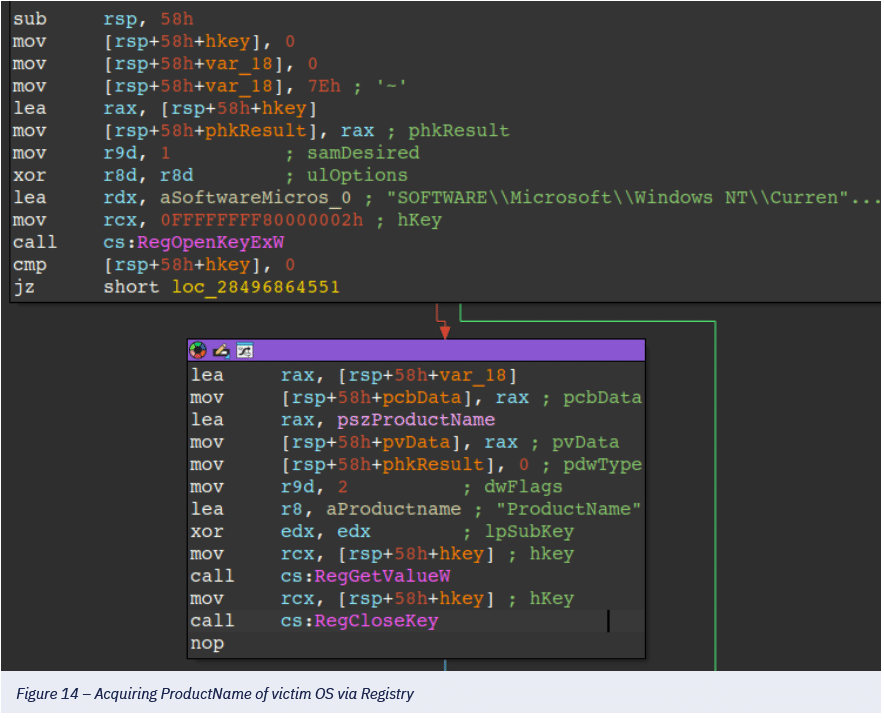The height and width of the screenshot is (724, 884).
Task: Click the Figure 14 caption text
Action: click(214, 694)
